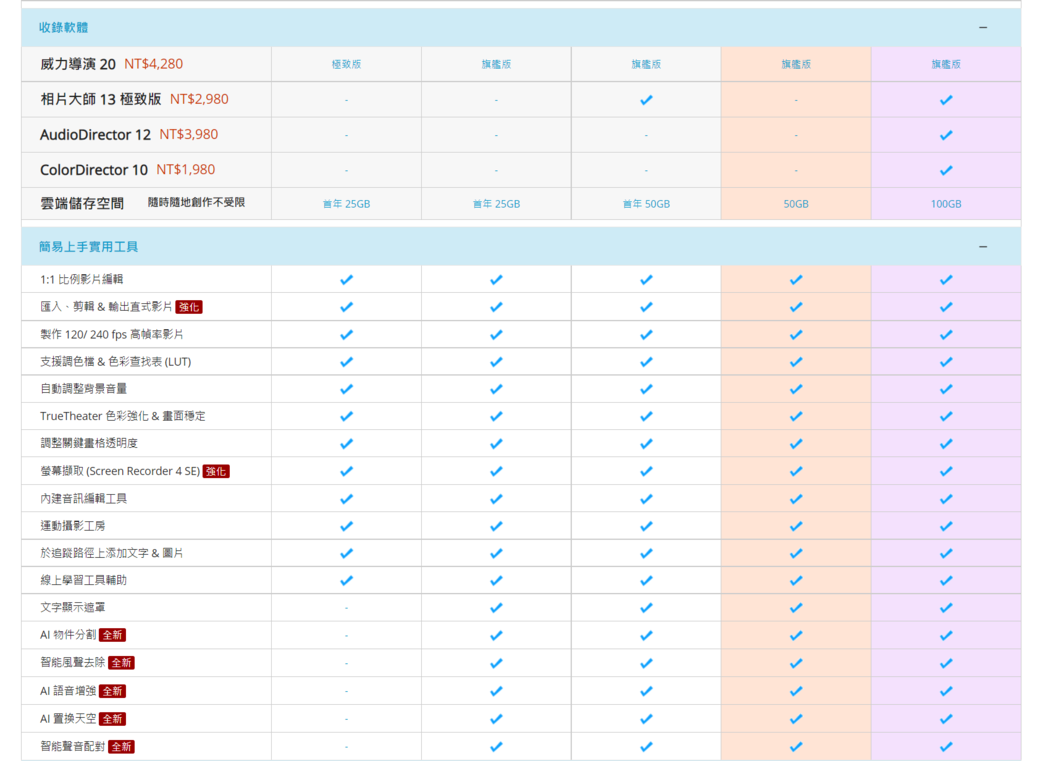The width and height of the screenshot is (1040, 761).
Task: Click purple-column checkmark in 支援調色檔 & 色彩查找表 row
Action: click(946, 362)
